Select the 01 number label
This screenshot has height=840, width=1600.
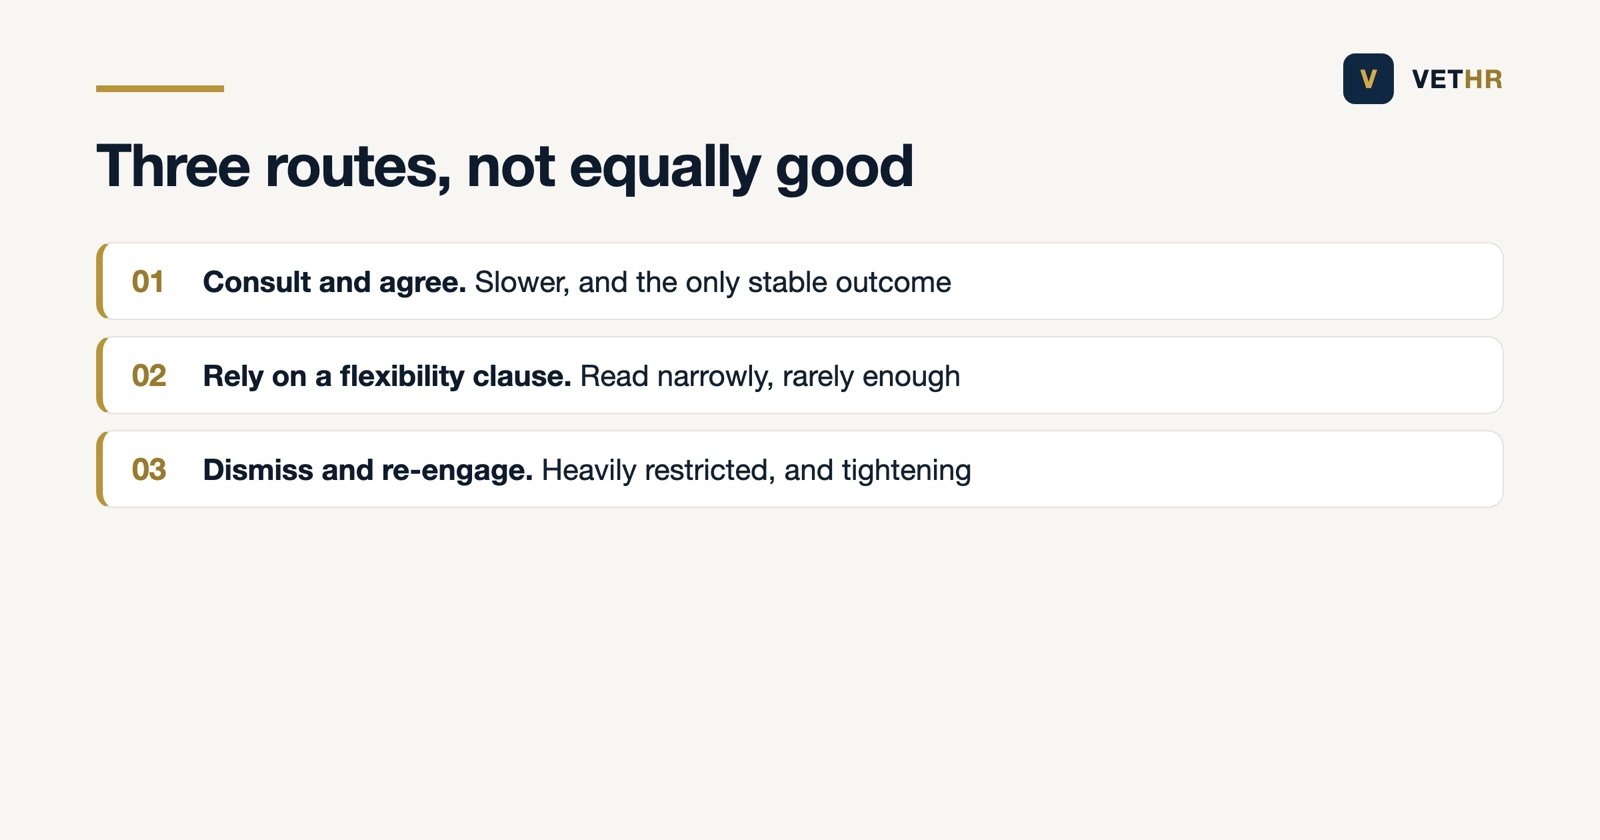pyautogui.click(x=148, y=282)
